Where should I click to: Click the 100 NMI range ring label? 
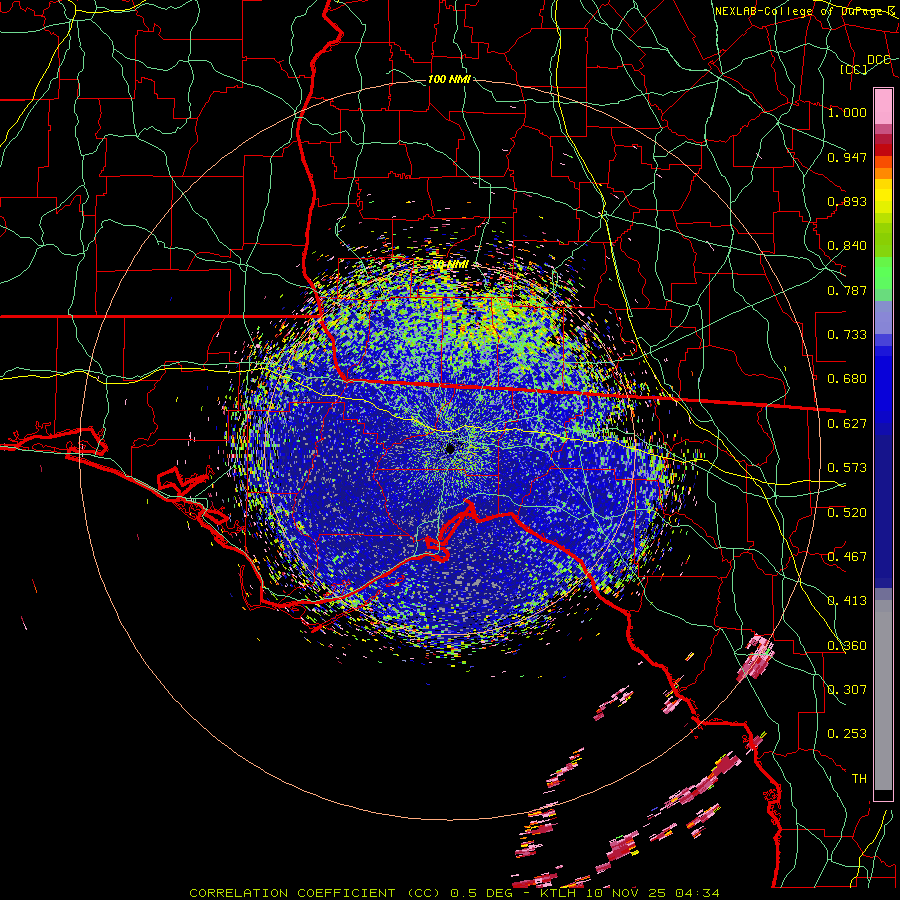449,79
